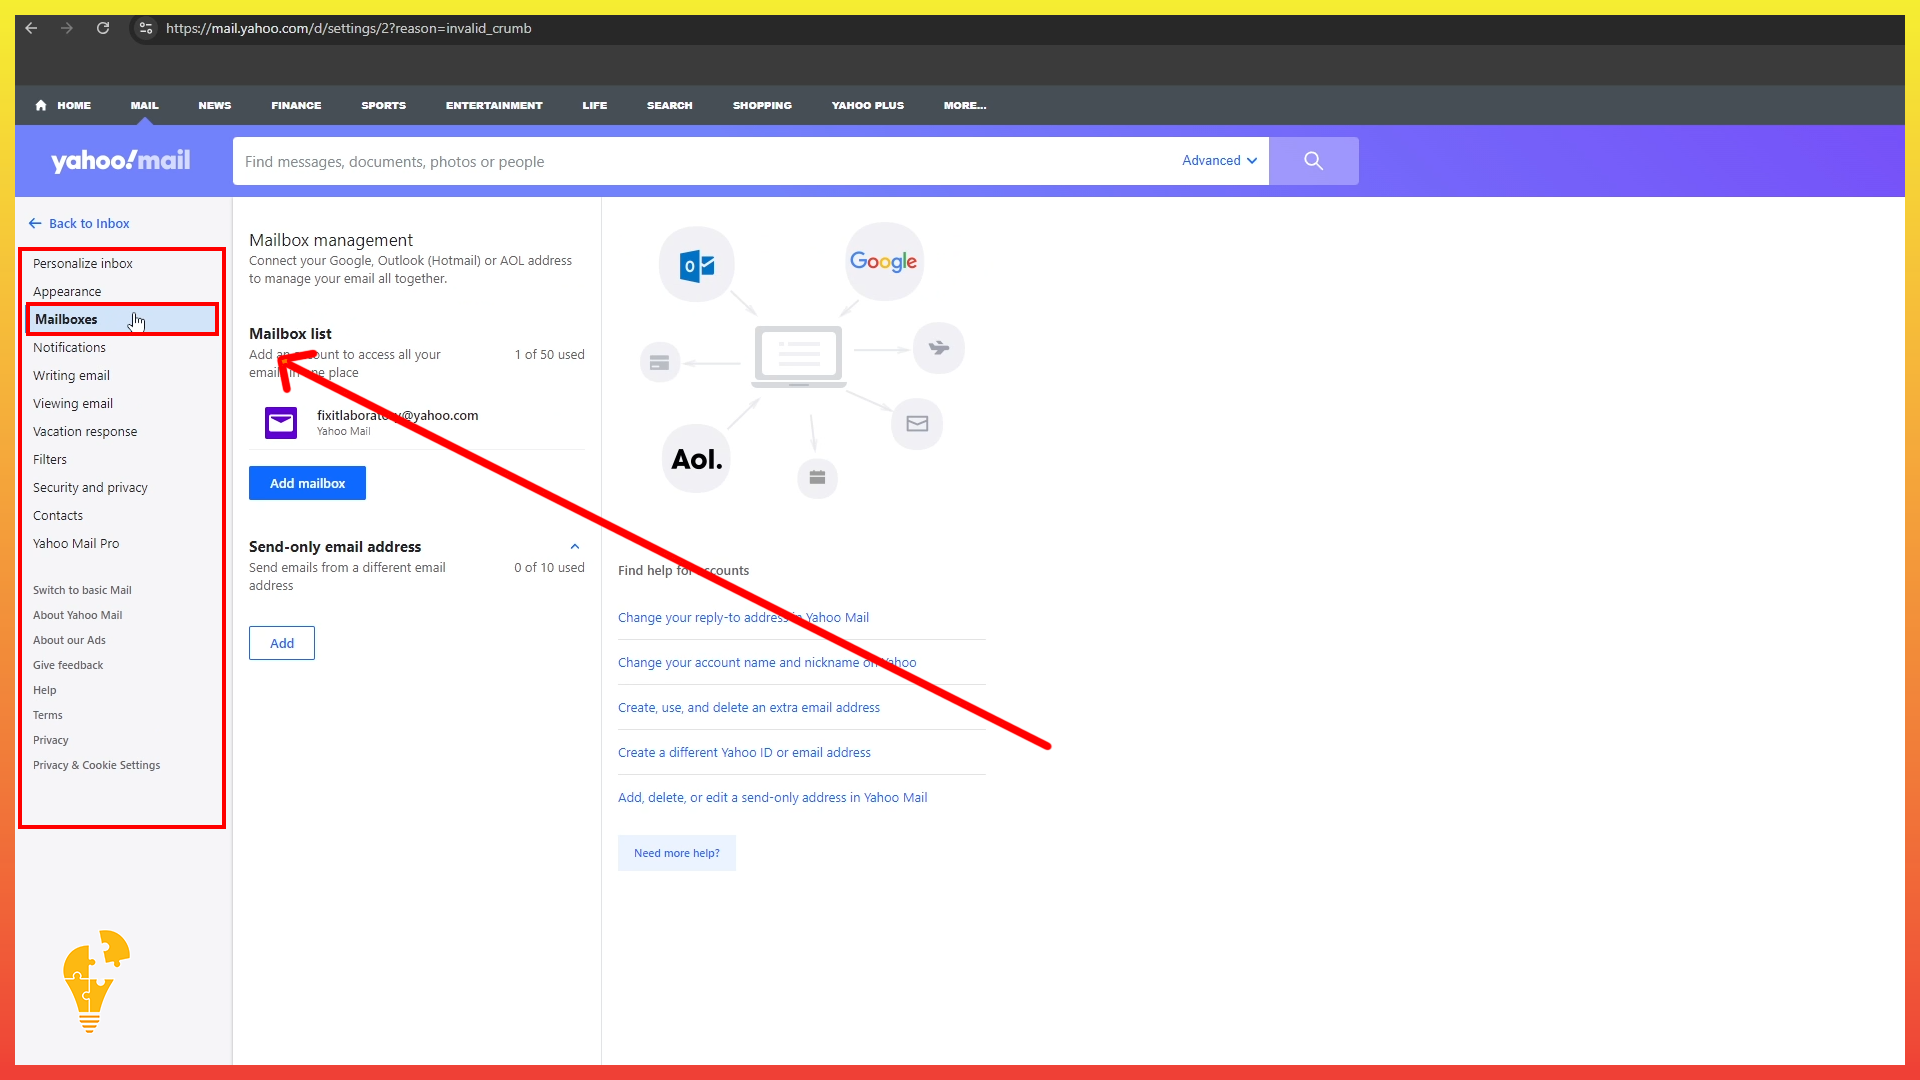Viewport: 1920px width, 1080px height.
Task: Open Change your reply-to address help link
Action: (743, 617)
